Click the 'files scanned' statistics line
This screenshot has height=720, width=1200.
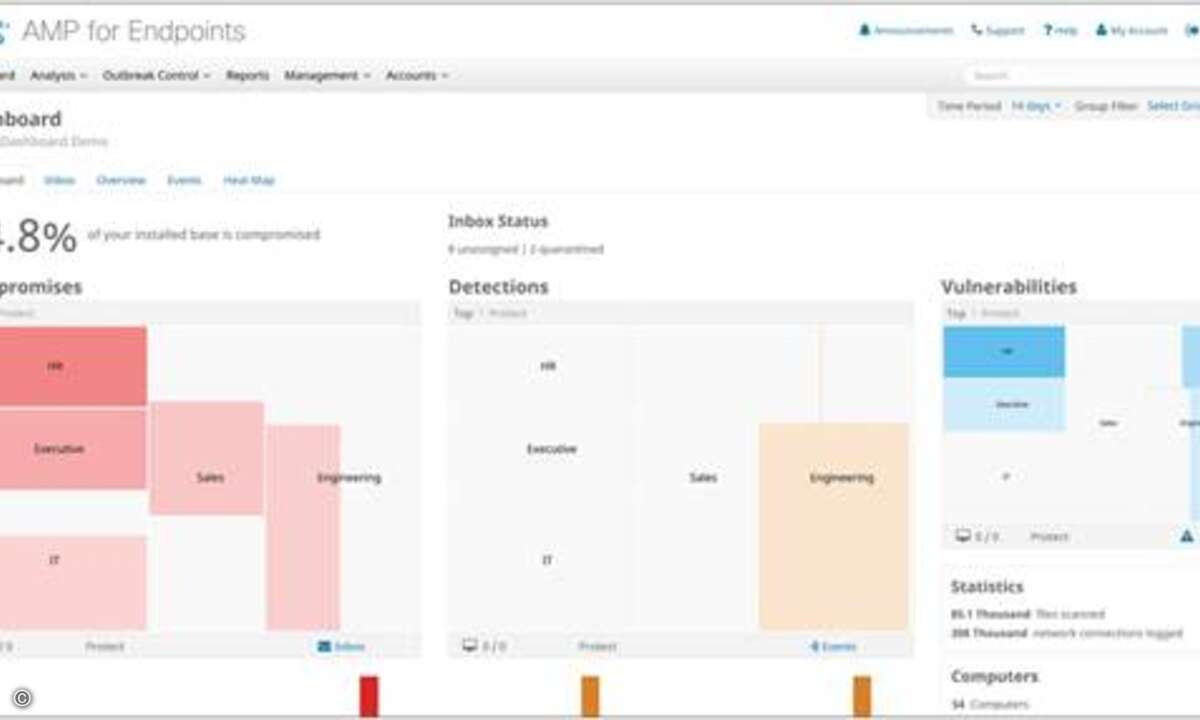tap(1028, 614)
